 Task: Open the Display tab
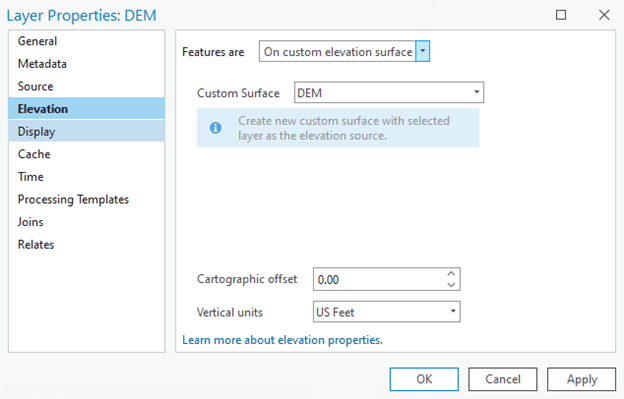pyautogui.click(x=86, y=131)
